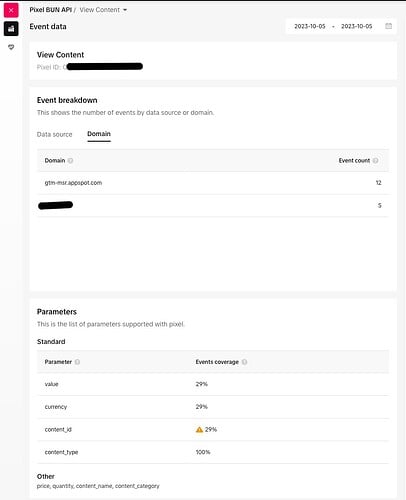Click info icon beside Events coverage

pyautogui.click(x=244, y=362)
